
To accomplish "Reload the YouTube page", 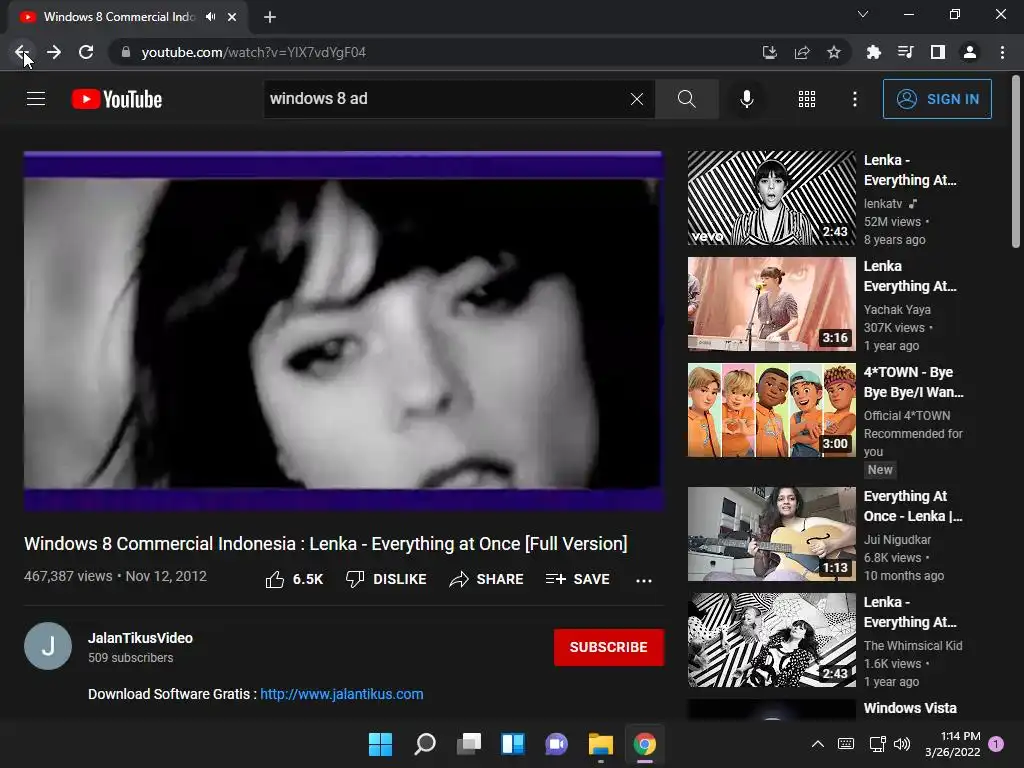I will 86,52.
